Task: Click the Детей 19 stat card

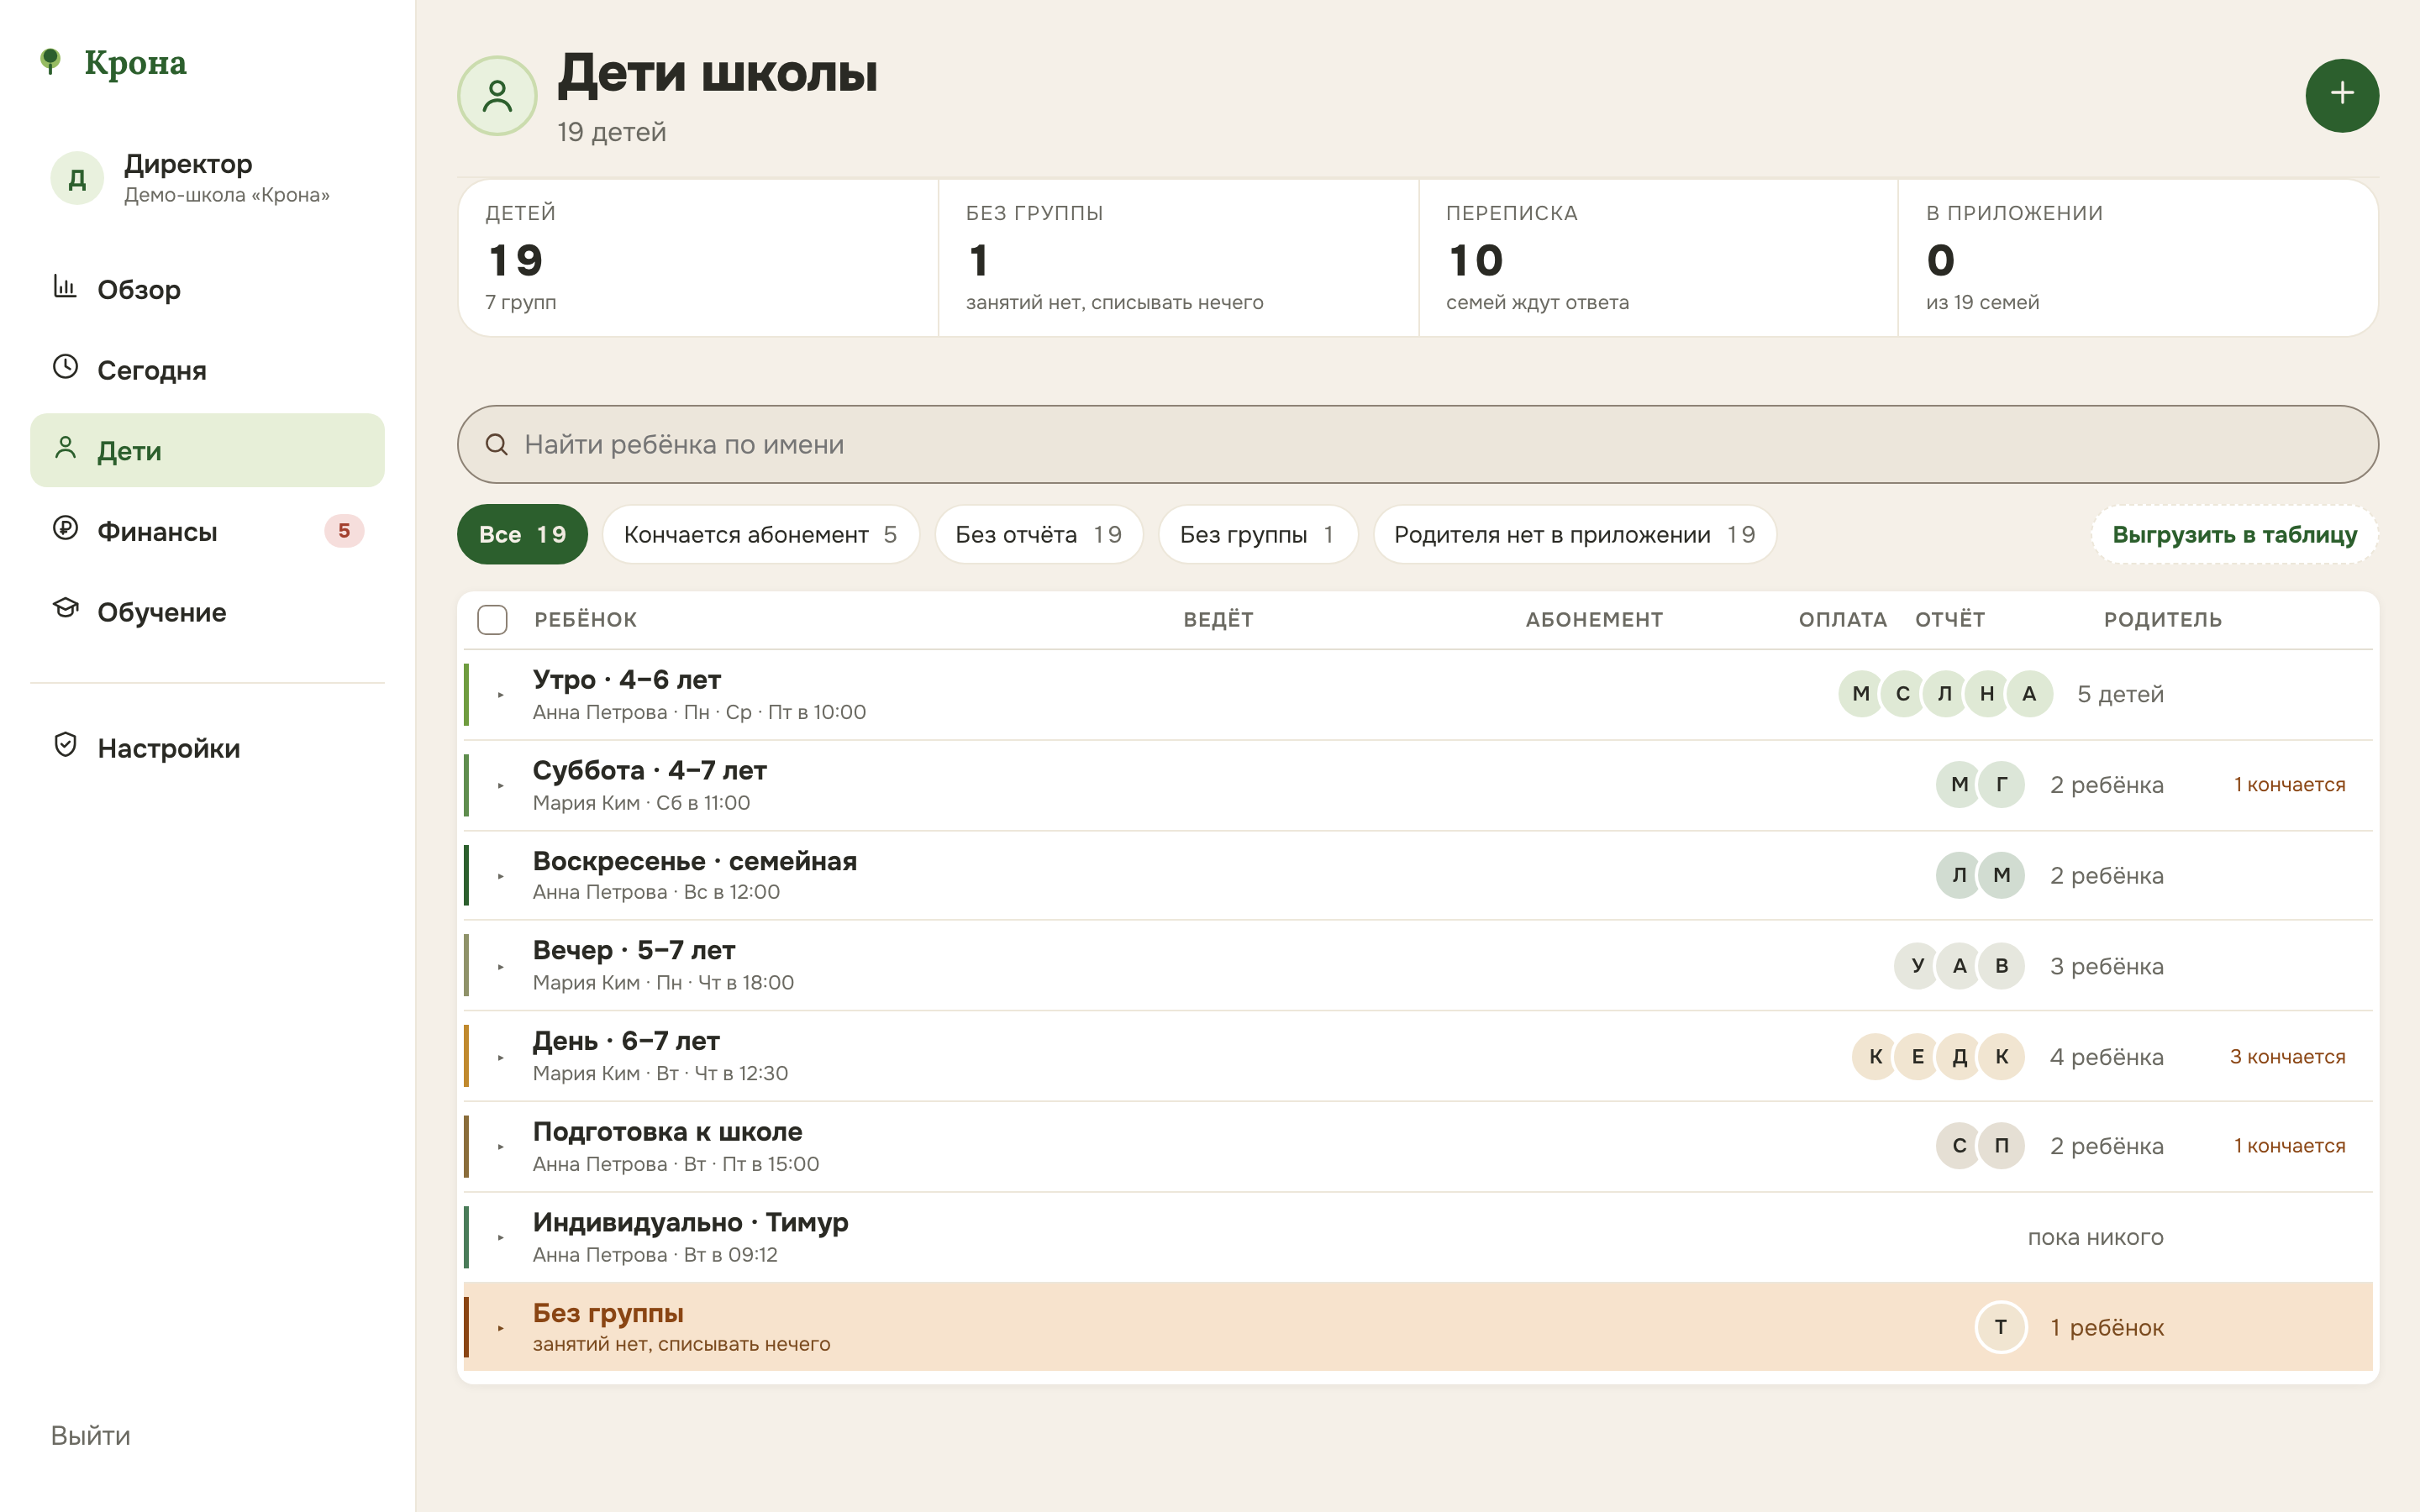Action: 698,258
